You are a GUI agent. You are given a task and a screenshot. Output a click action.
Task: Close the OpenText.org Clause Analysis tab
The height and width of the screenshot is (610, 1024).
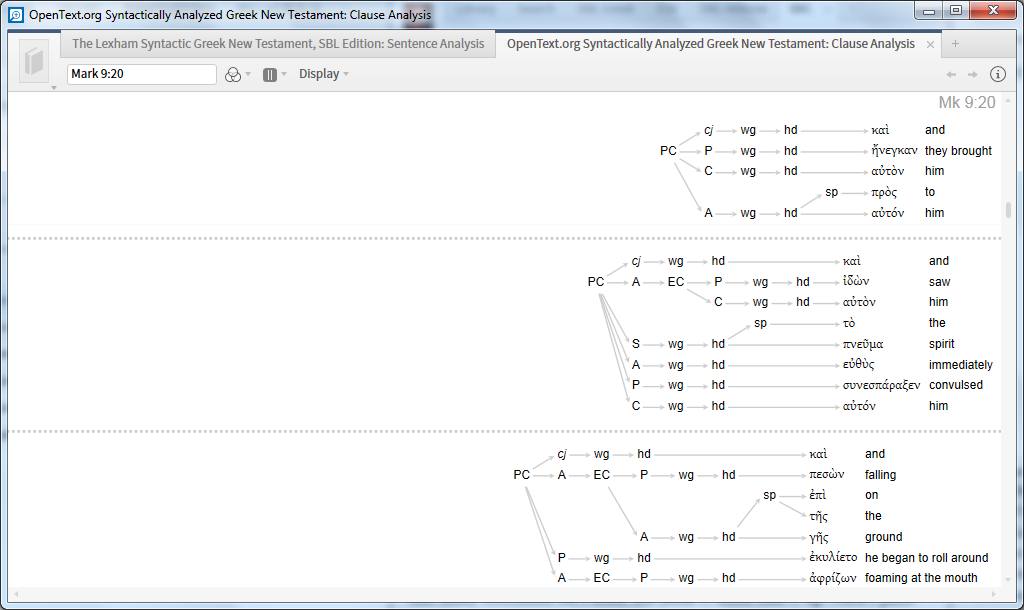[x=930, y=44]
